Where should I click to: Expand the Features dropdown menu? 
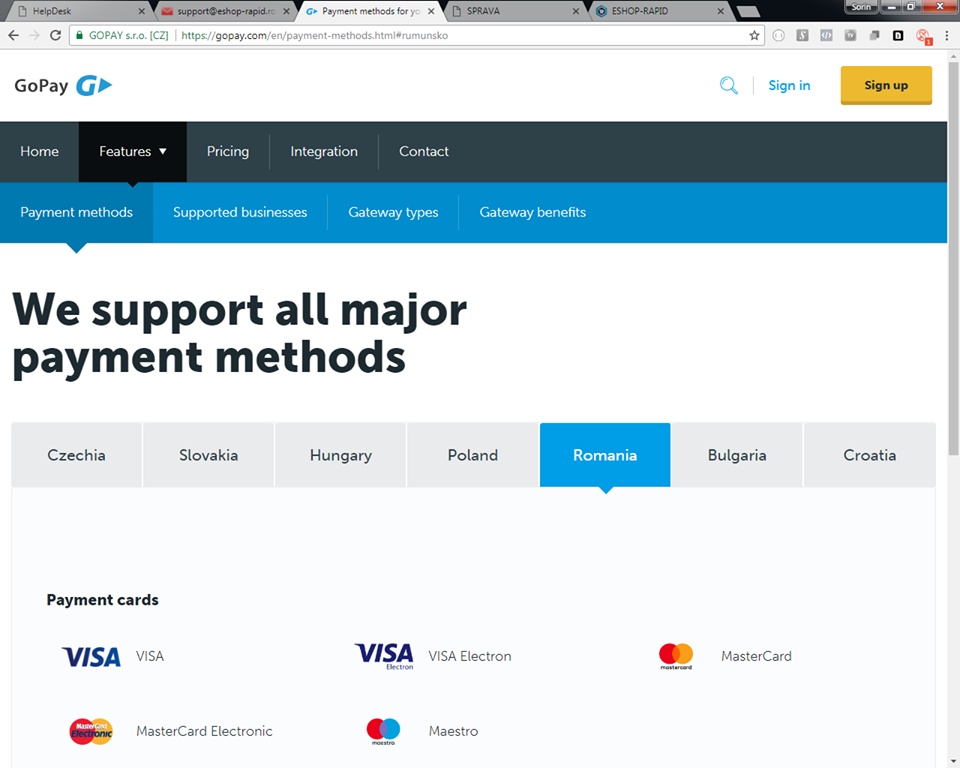click(133, 151)
